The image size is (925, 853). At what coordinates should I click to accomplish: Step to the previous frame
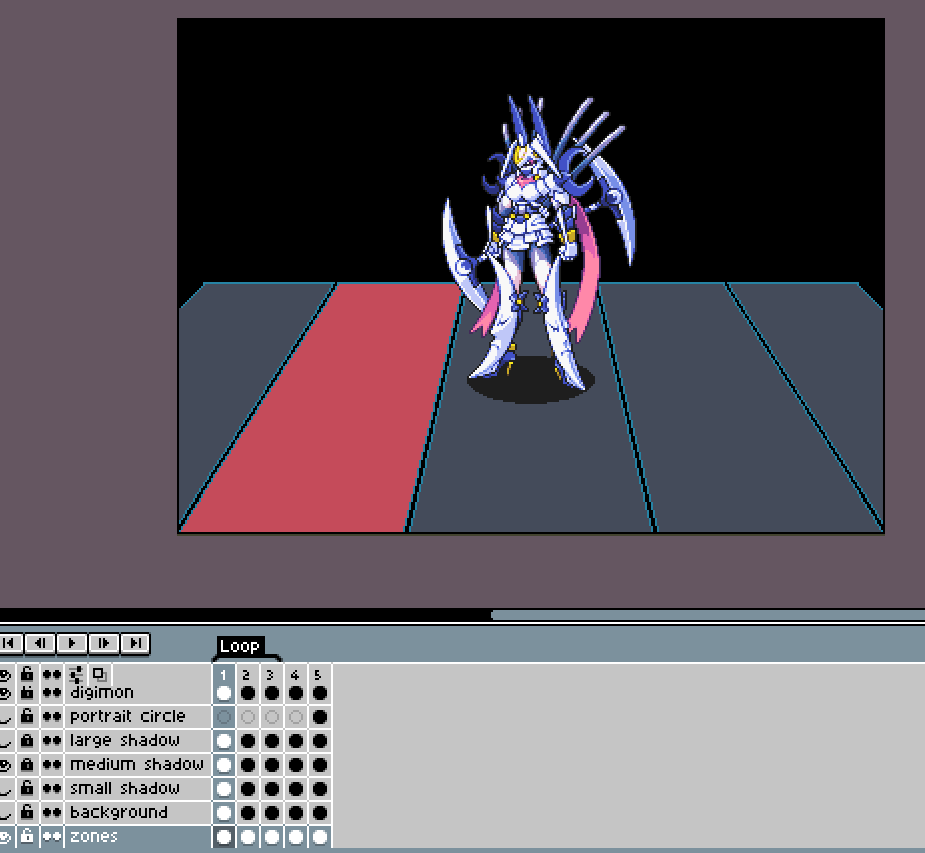[40, 643]
